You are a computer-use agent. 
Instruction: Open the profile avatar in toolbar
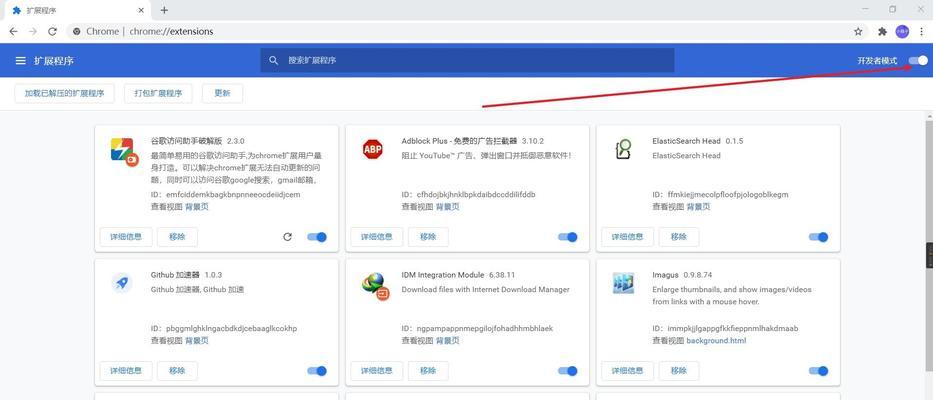pos(902,32)
